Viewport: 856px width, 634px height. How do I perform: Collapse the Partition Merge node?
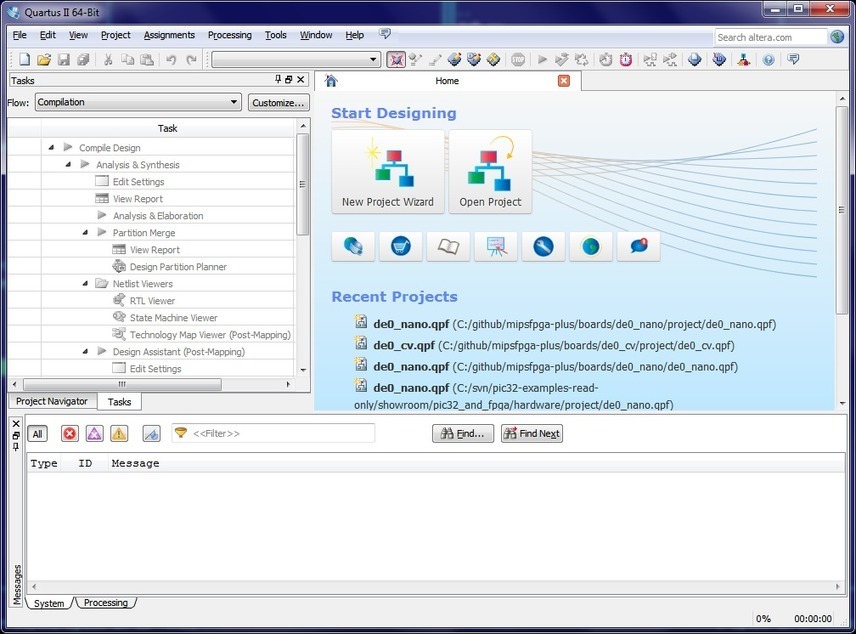(x=85, y=233)
